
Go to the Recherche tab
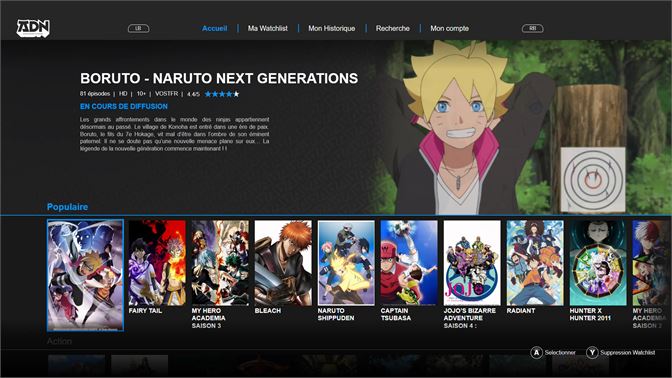pos(393,28)
